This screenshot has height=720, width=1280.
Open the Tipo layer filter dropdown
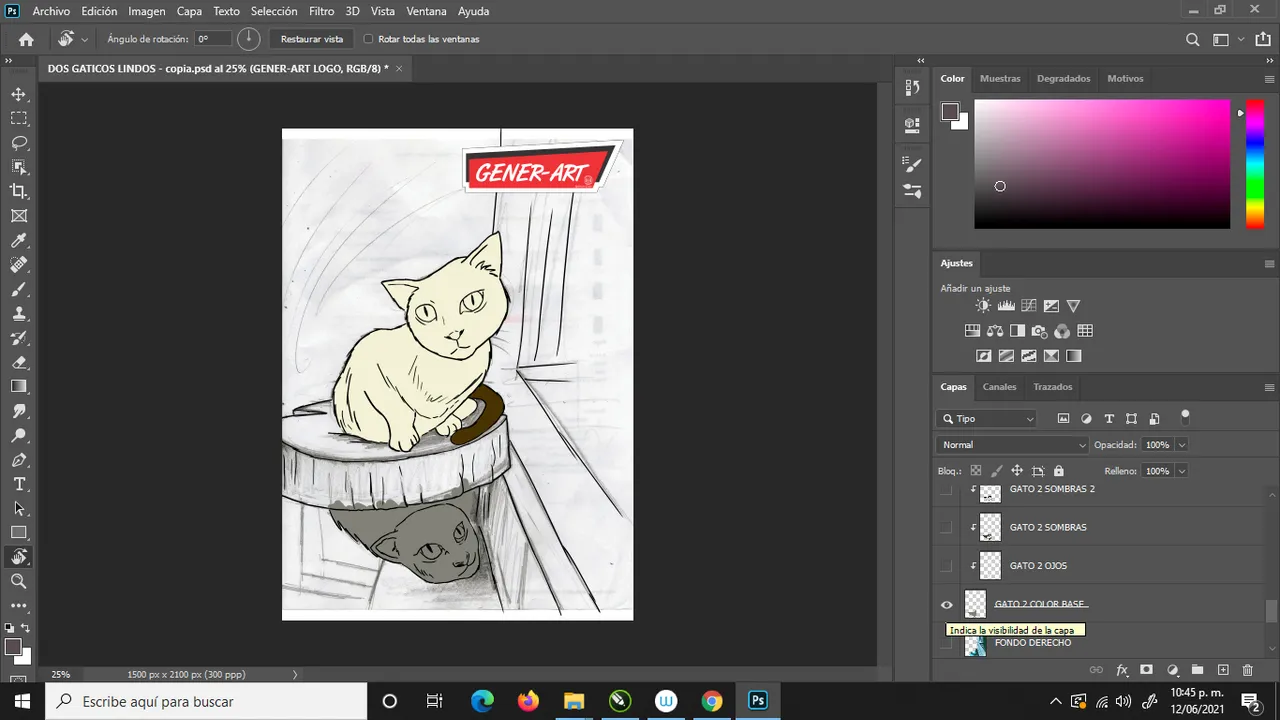coord(987,419)
